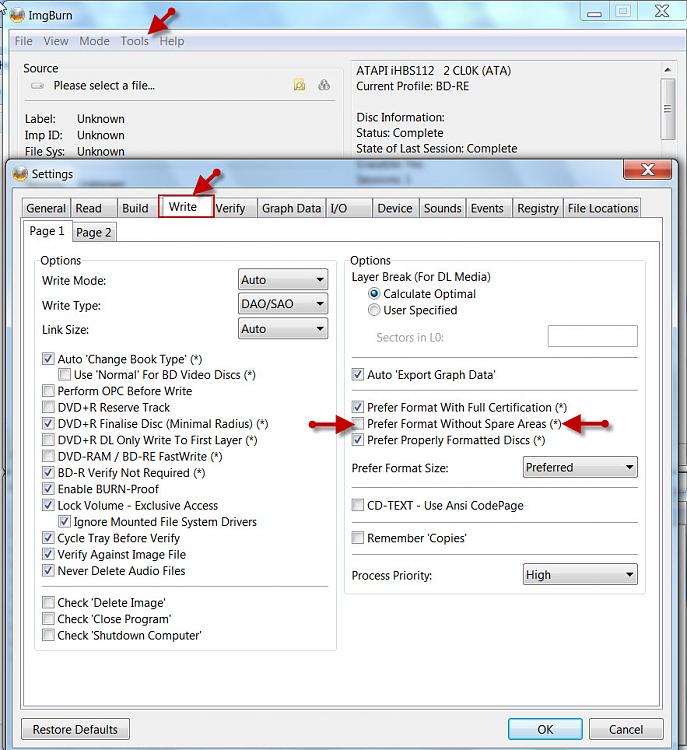
Task: Click the Sectors in L0 input field
Action: point(592,336)
